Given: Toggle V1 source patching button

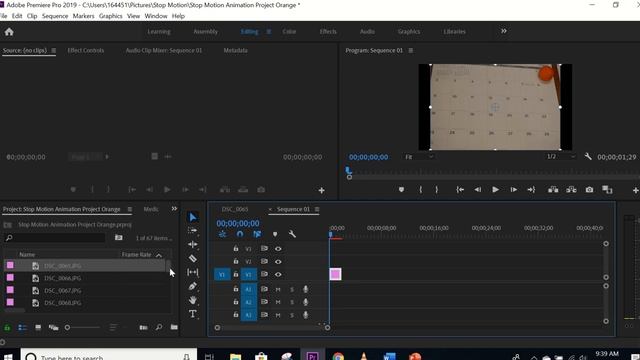Looking at the screenshot, I should 222,274.
